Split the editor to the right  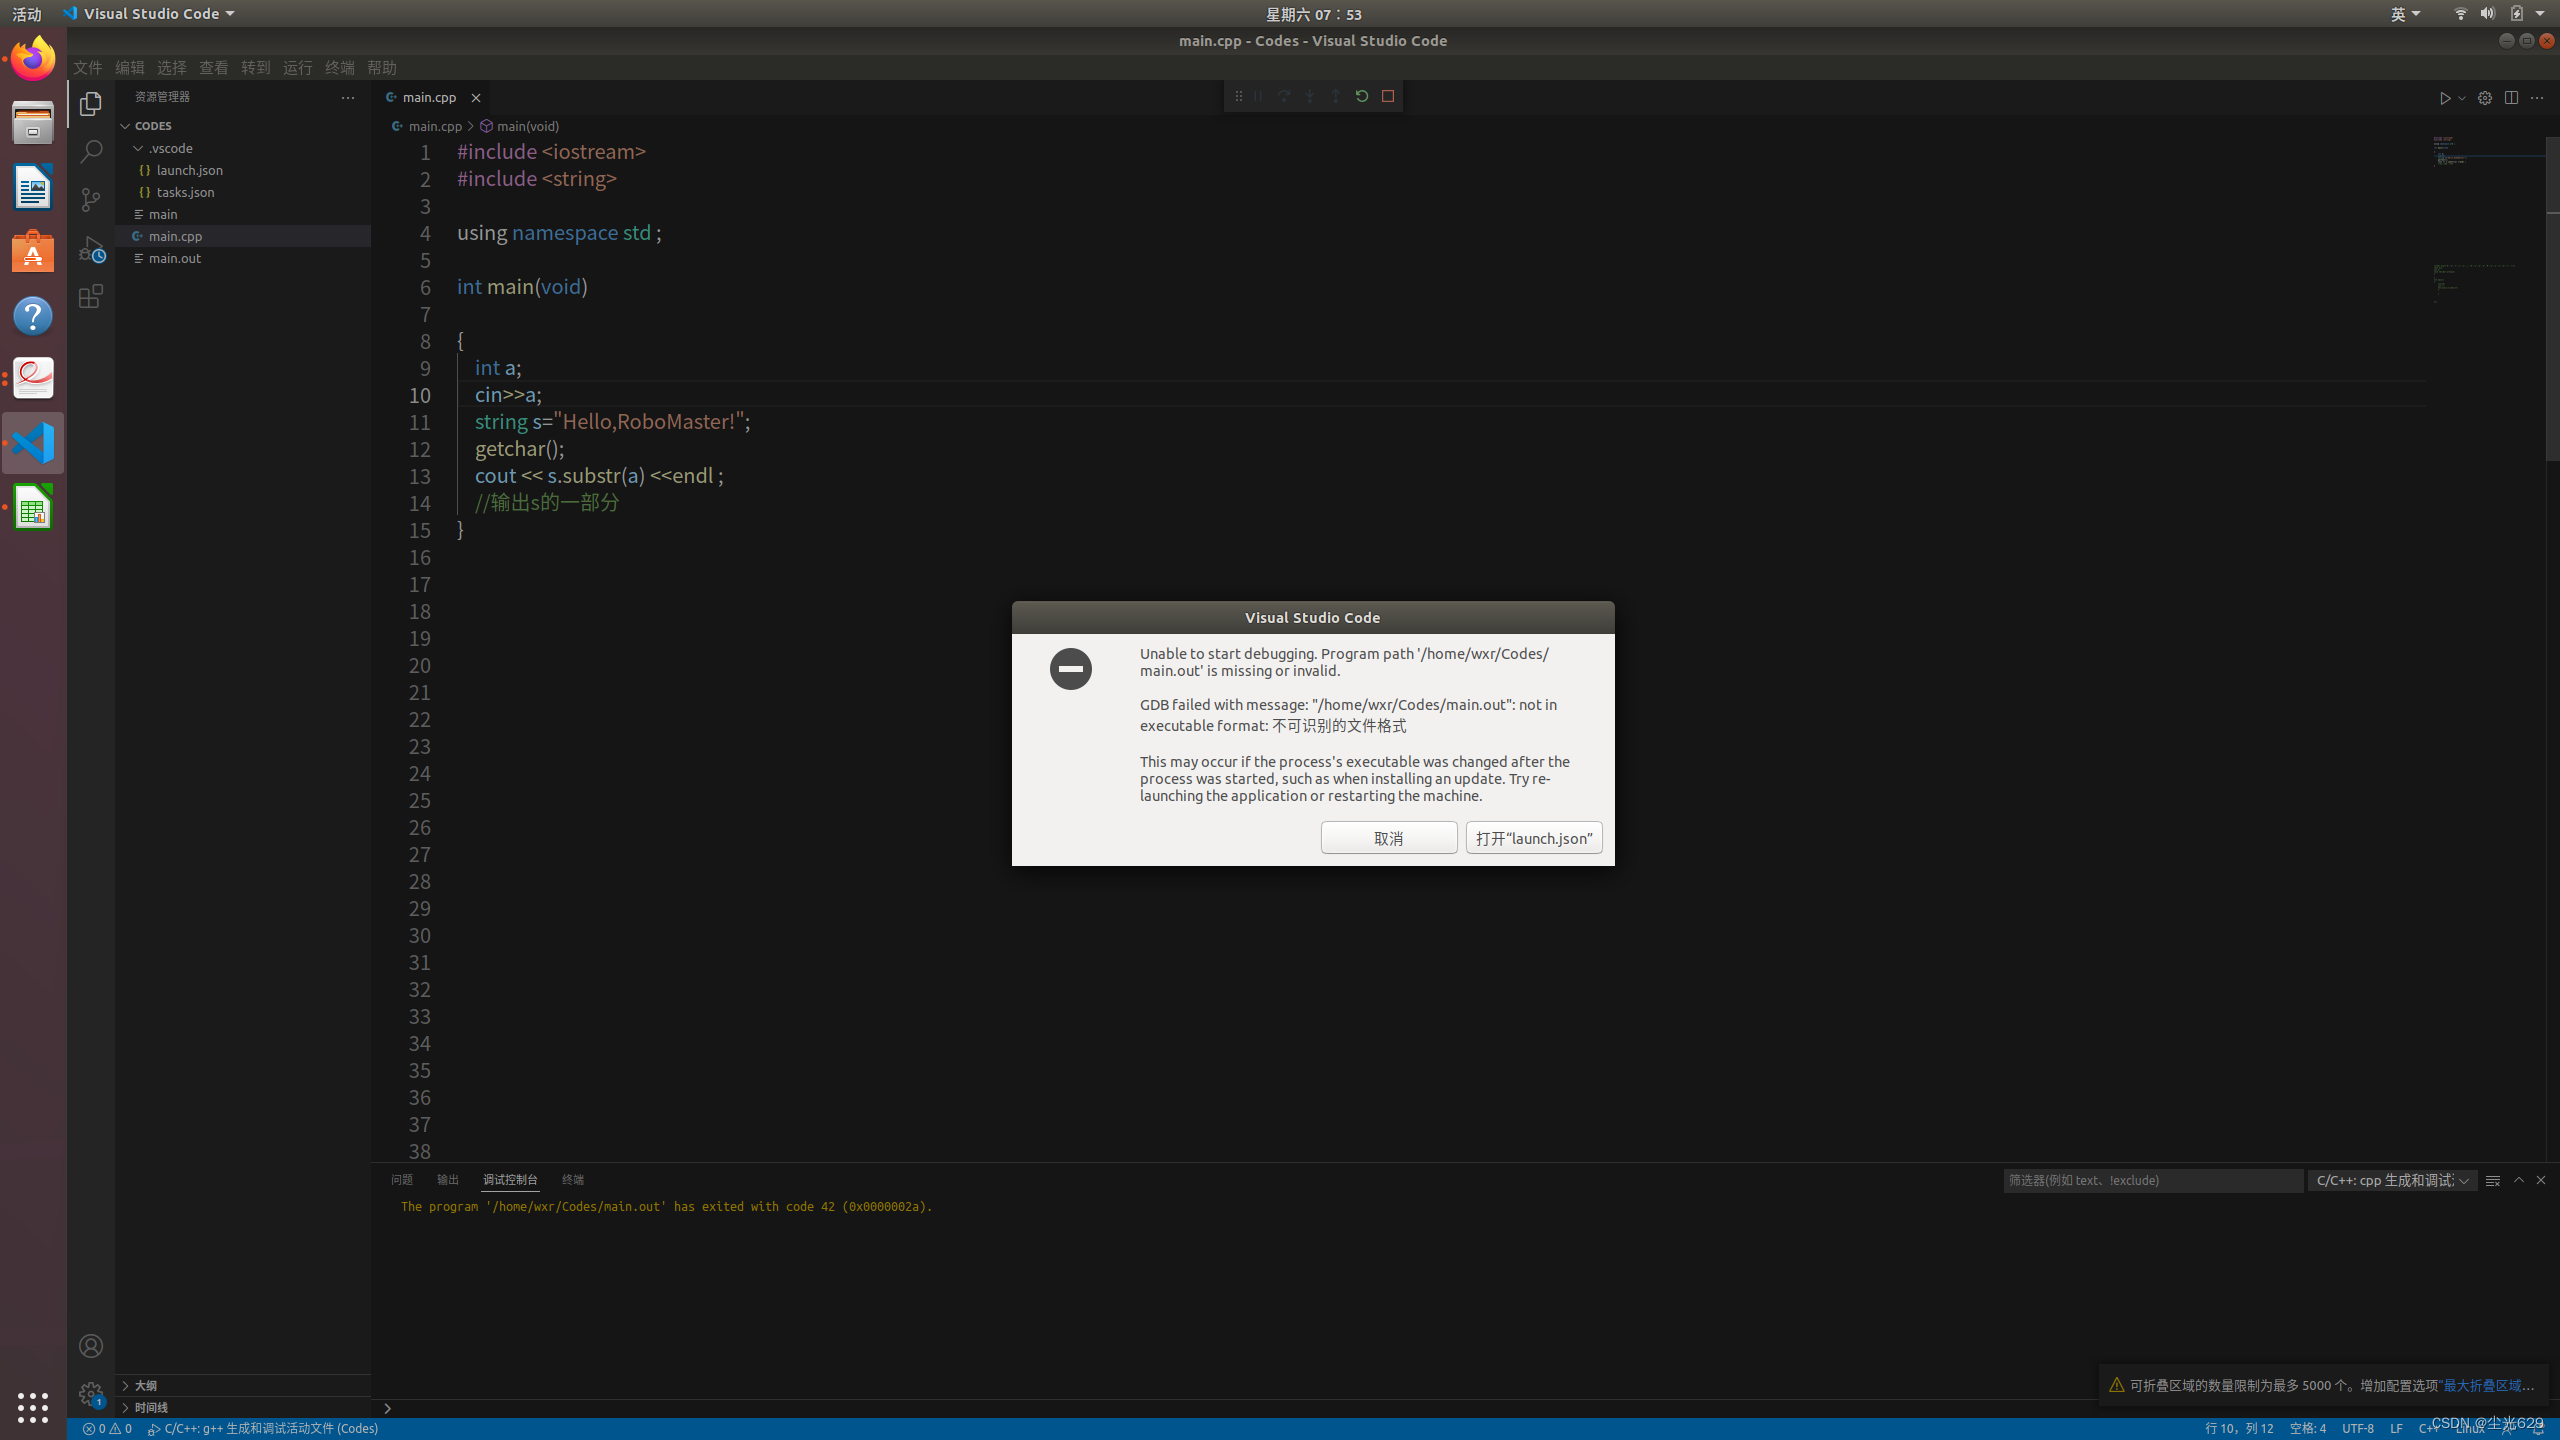click(2511, 98)
